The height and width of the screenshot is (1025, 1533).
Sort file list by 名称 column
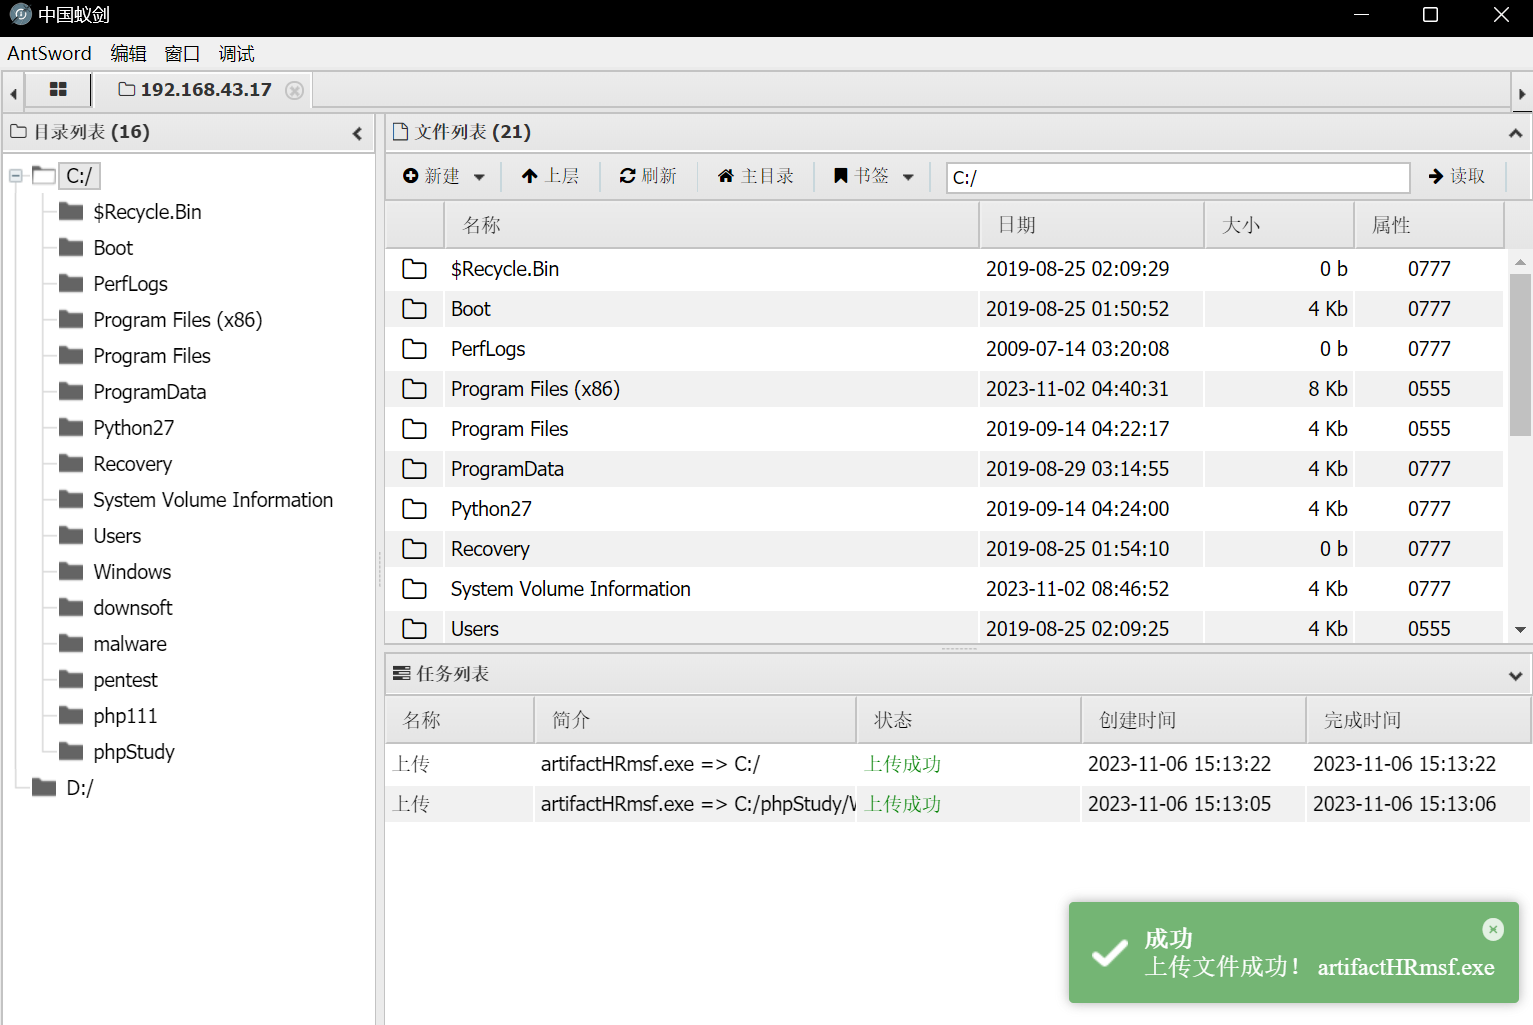click(x=711, y=225)
